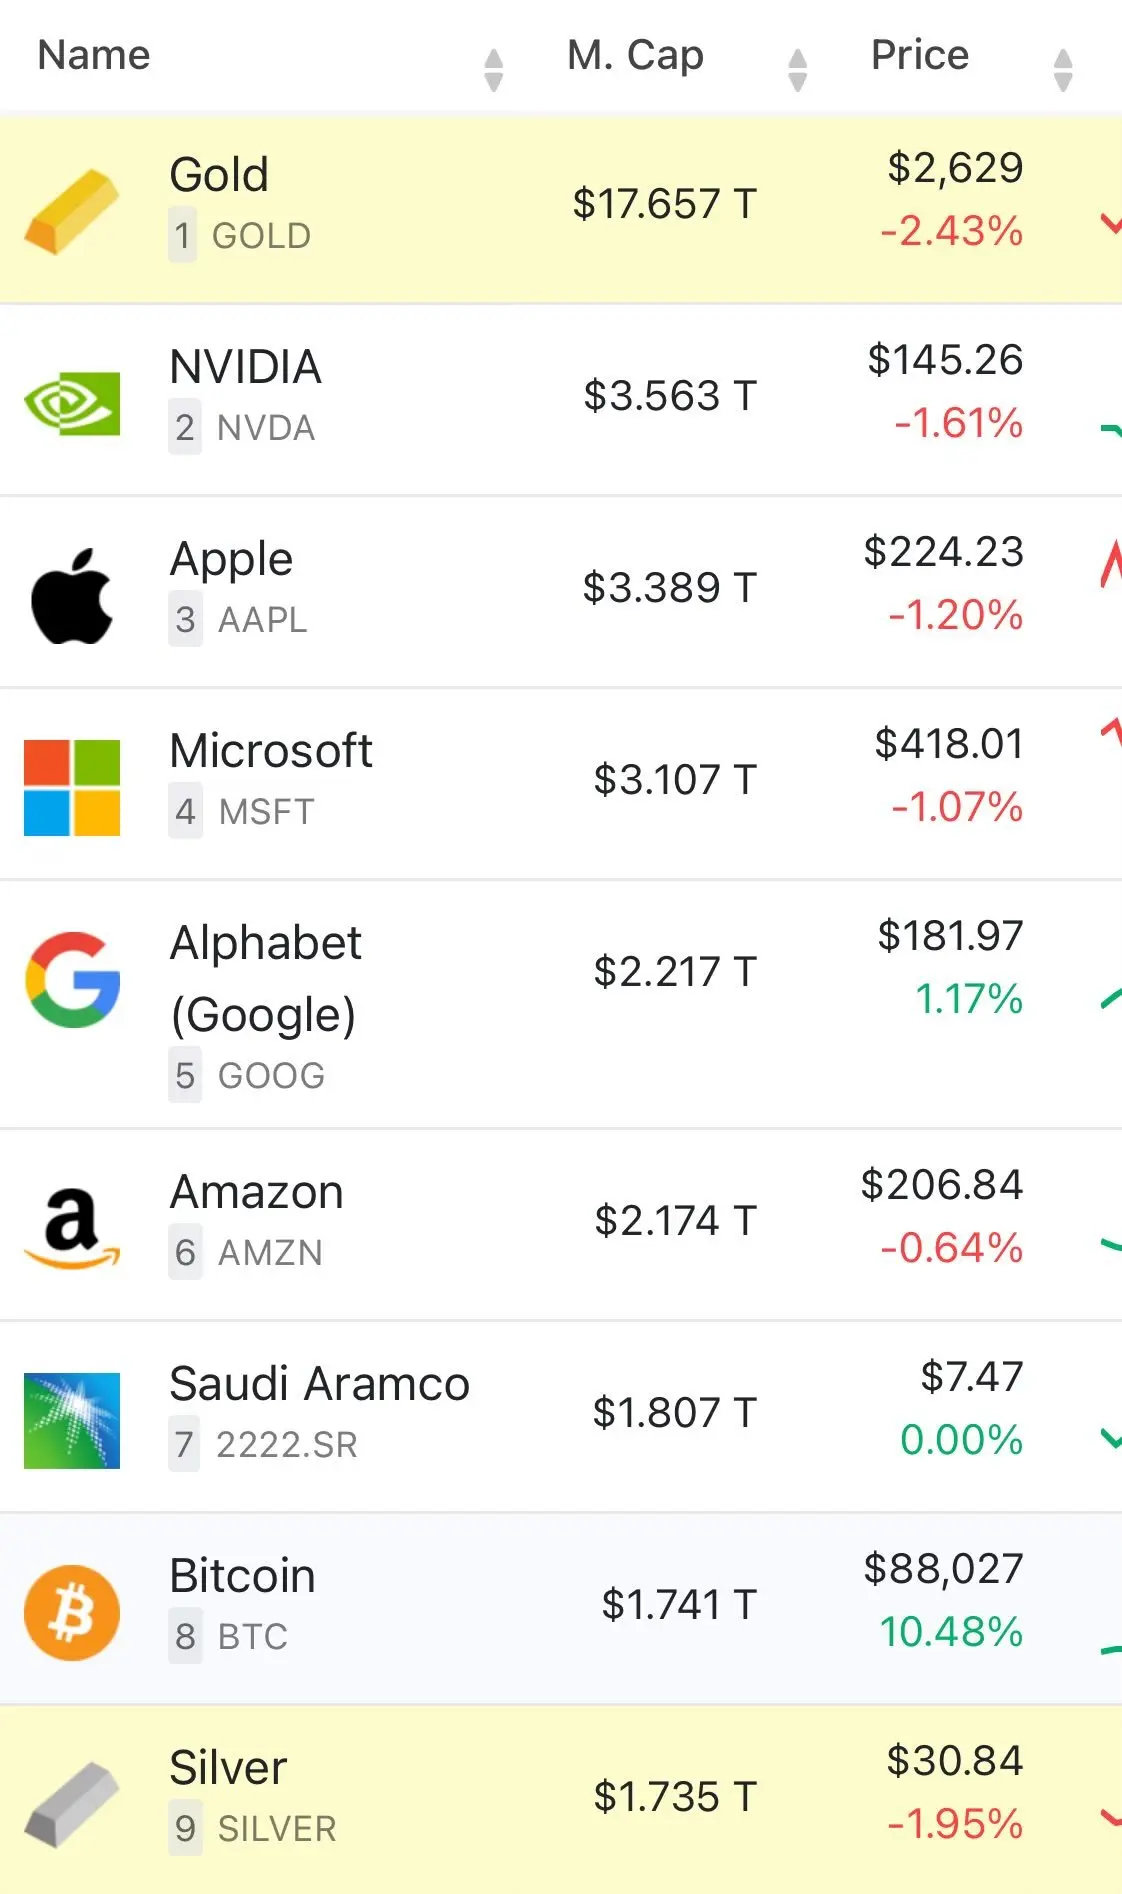Click the Bitcoin logo icon

[72, 1613]
